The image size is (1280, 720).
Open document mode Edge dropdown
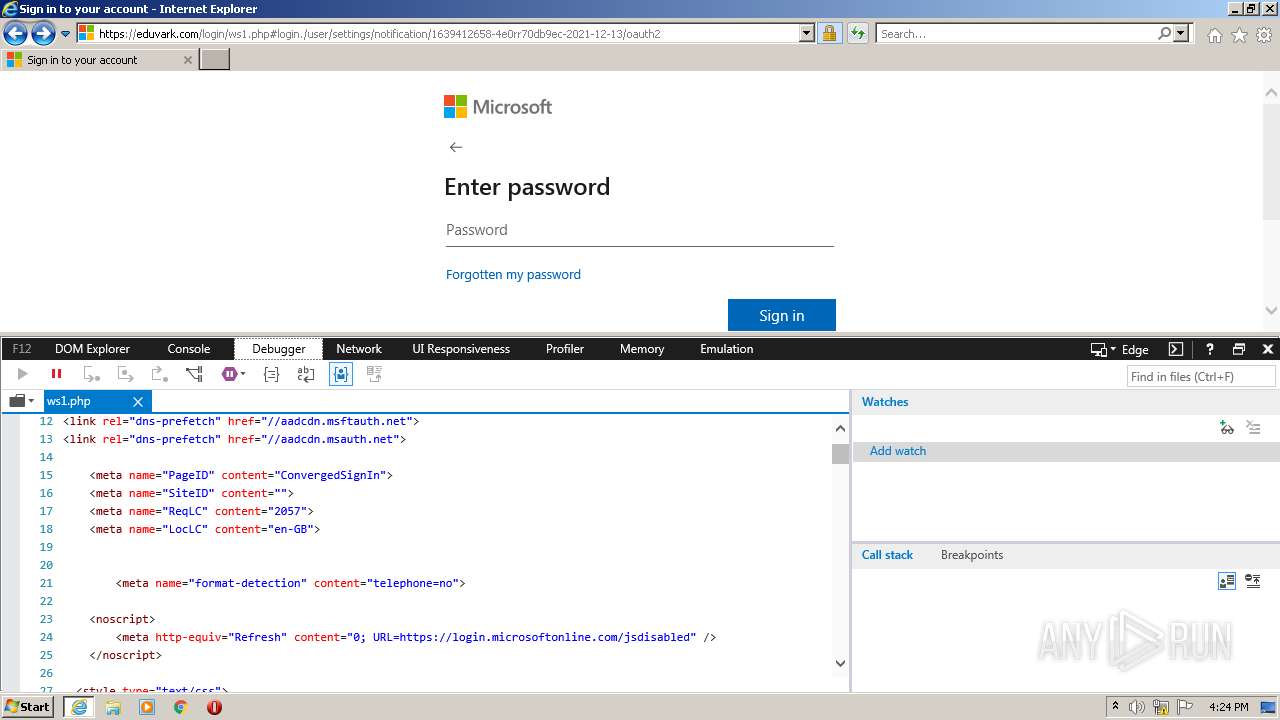click(1120, 349)
